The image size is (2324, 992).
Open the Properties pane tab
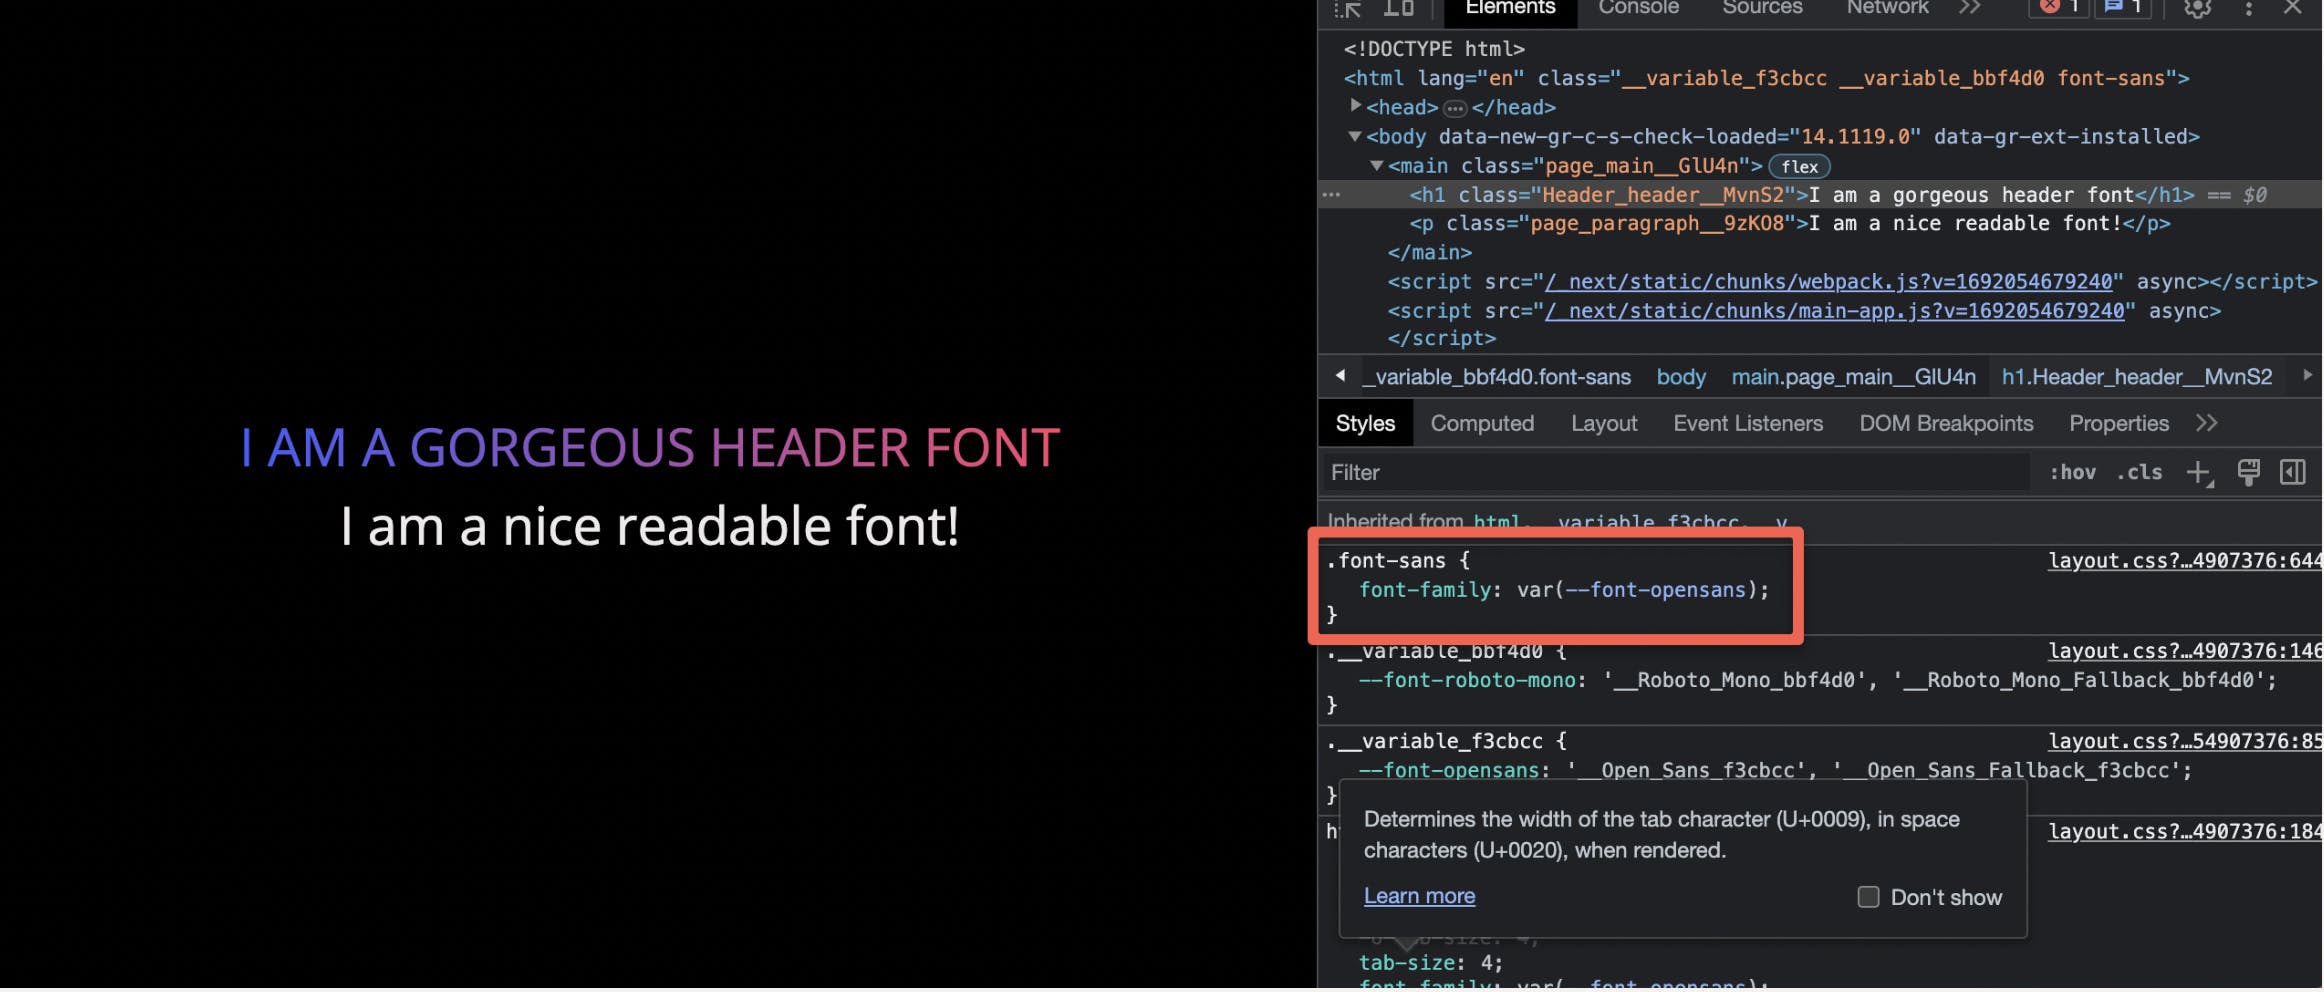pyautogui.click(x=2118, y=424)
